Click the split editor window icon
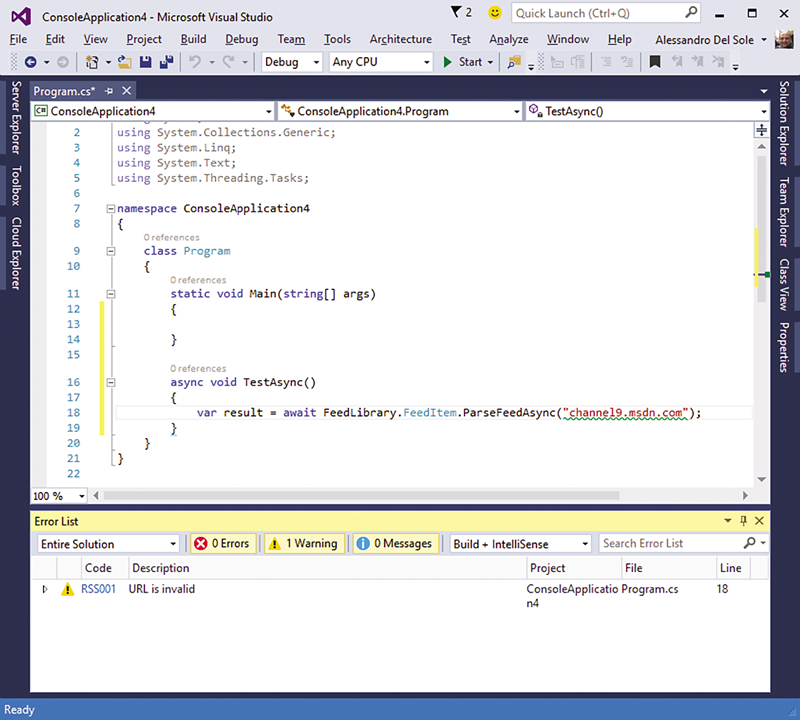This screenshot has height=720, width=800. [x=761, y=130]
